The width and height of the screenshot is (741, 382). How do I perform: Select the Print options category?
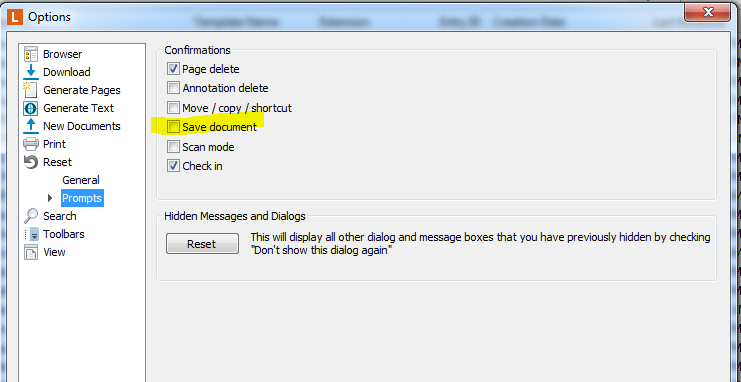pyautogui.click(x=54, y=144)
